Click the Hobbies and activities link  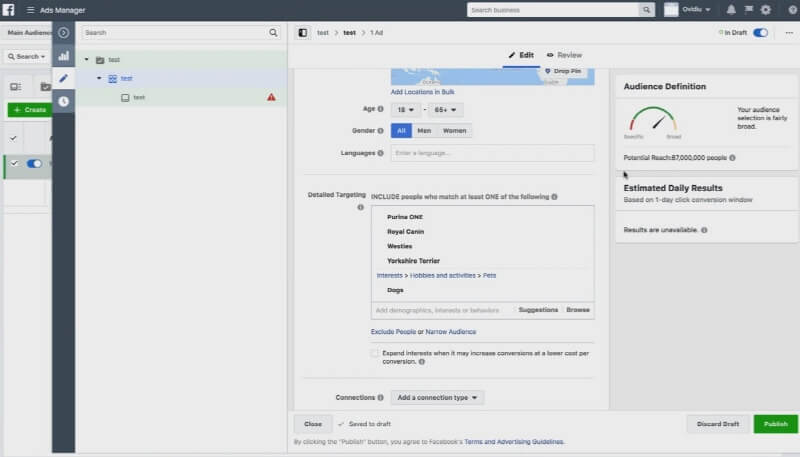coord(442,275)
